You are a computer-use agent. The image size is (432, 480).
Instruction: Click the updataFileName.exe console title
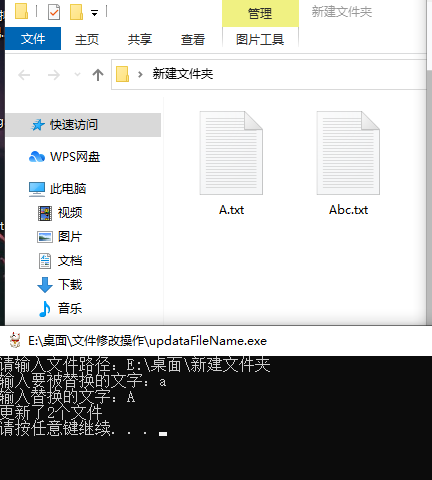147,341
